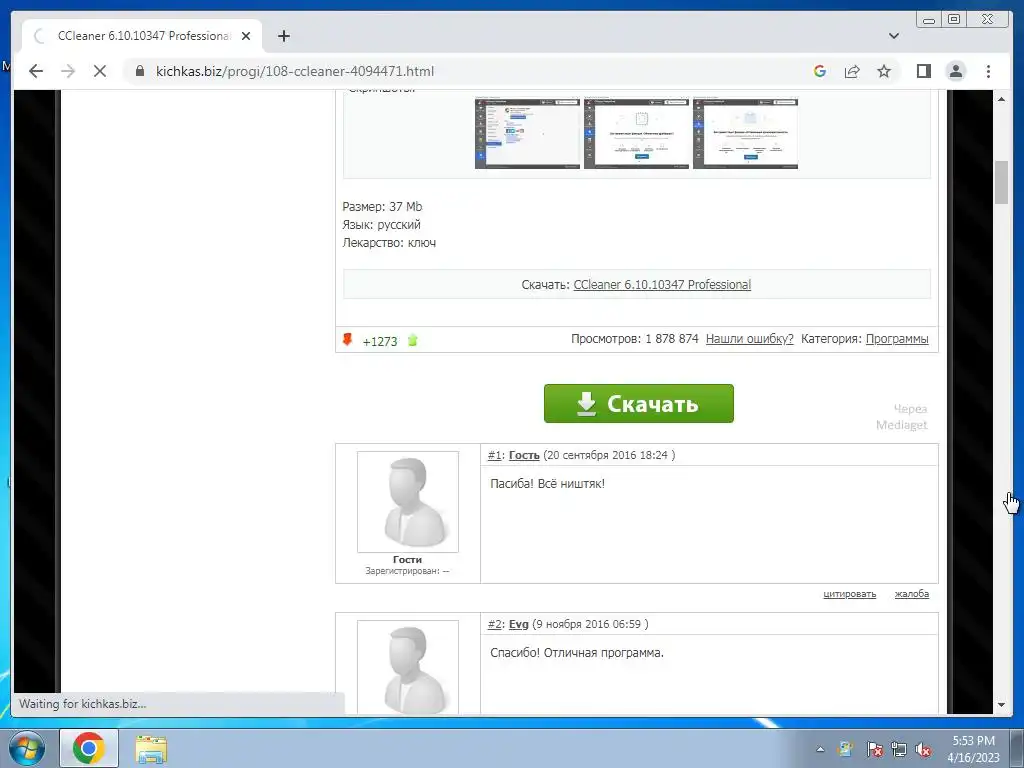Click the vertical scrollbar thumb
Screen dimensions: 1024x768
point(1001,183)
